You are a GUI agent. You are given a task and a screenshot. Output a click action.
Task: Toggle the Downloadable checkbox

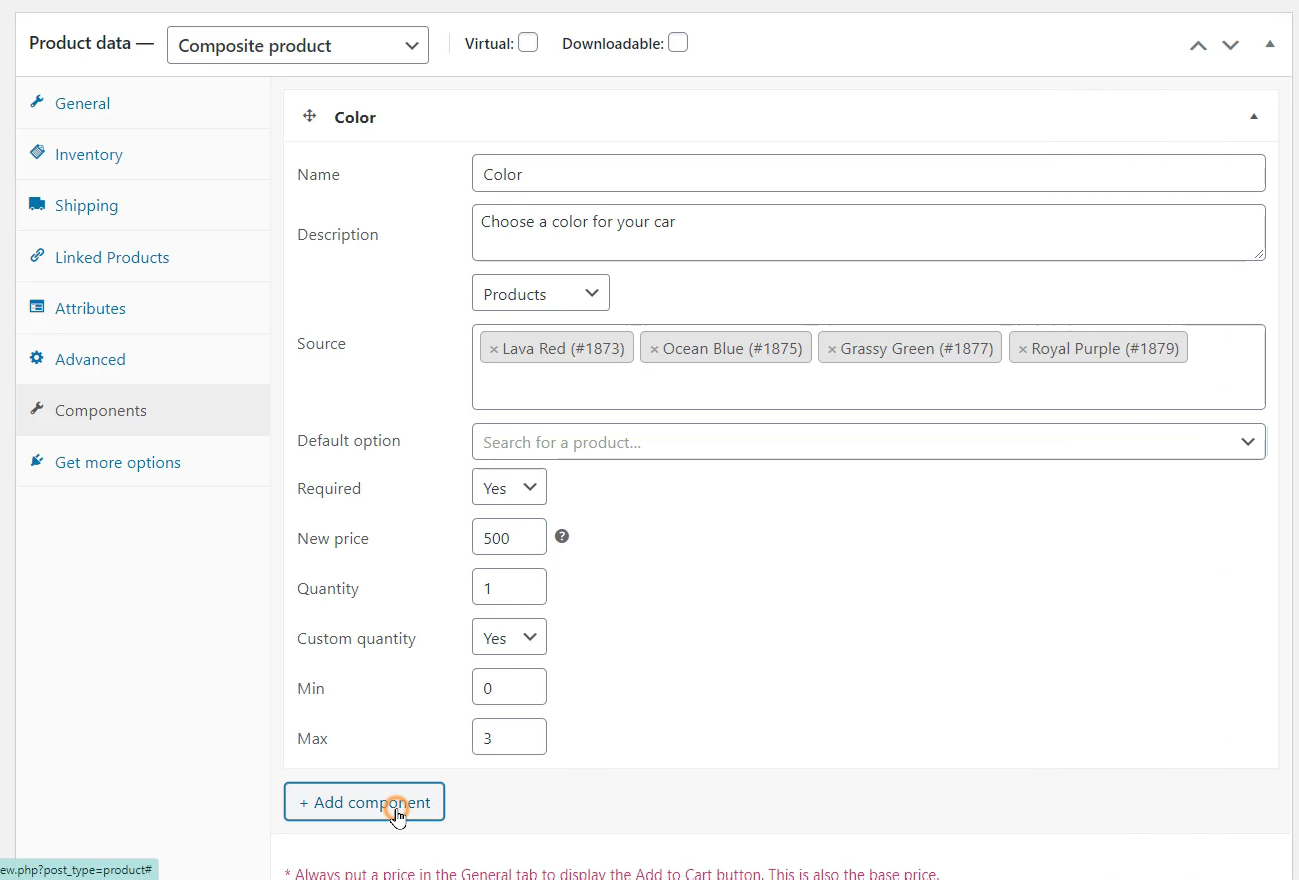[x=678, y=42]
